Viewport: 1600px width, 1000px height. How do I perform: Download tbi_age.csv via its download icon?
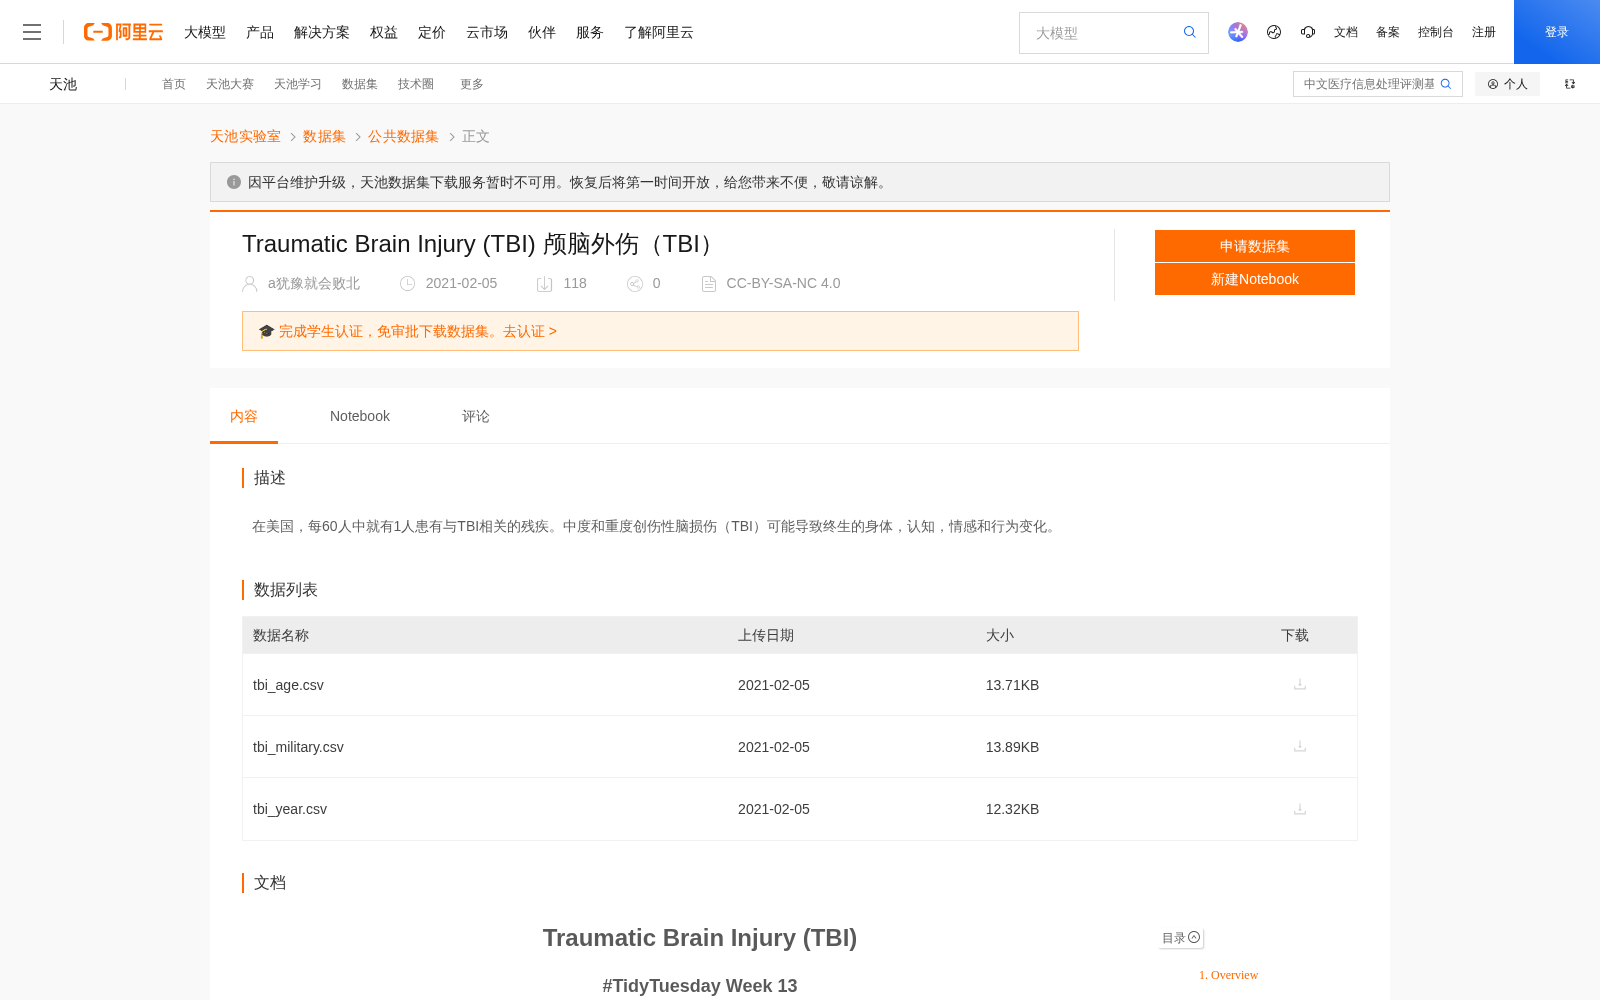coord(1300,684)
